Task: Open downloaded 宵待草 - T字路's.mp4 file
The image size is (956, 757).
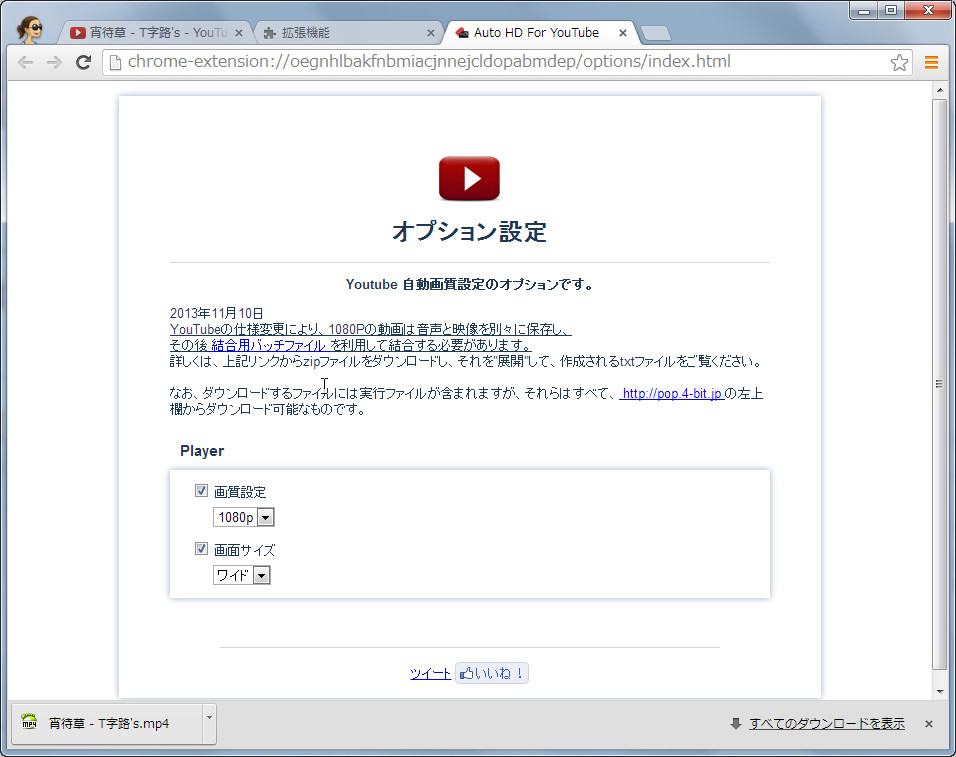Action: (107, 723)
